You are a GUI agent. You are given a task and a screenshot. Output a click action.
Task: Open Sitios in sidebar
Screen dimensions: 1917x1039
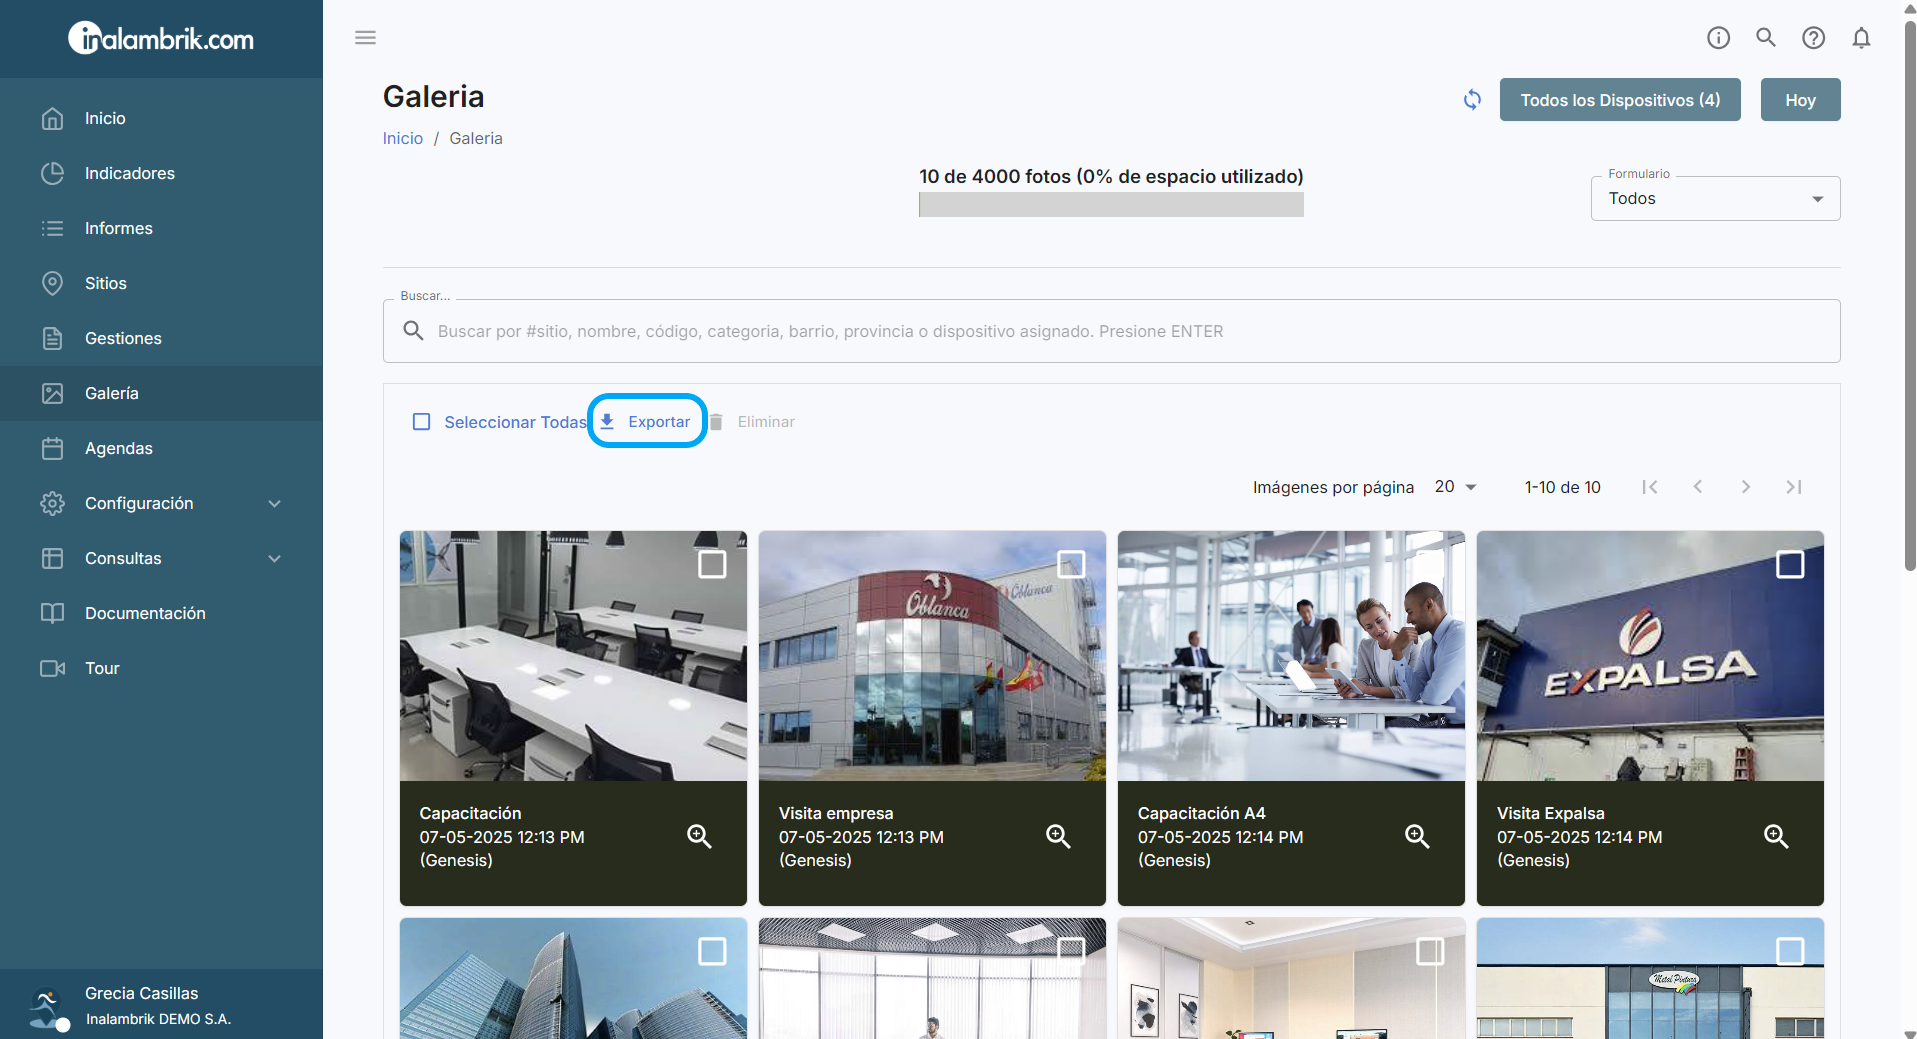coord(161,283)
